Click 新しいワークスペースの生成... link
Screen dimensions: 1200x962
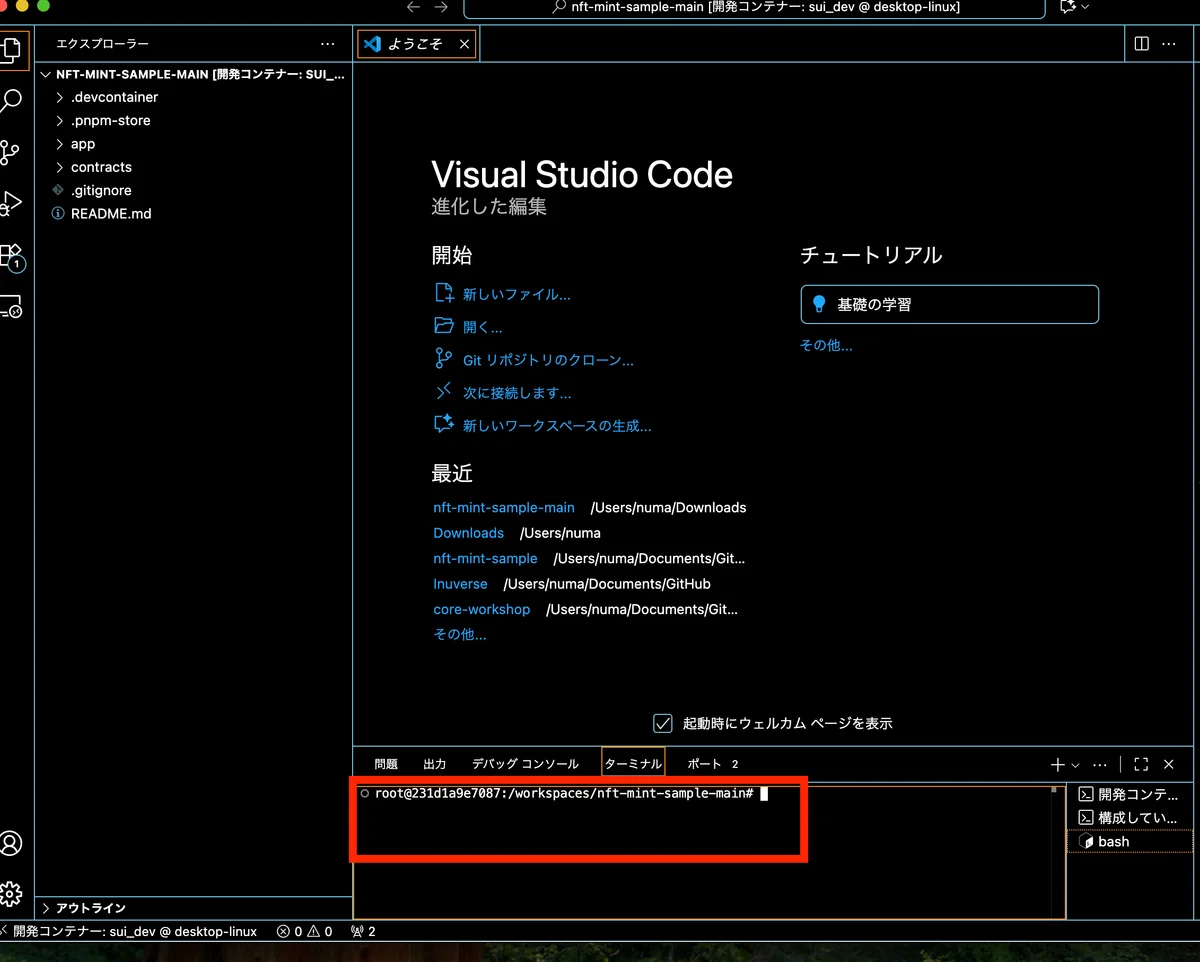(x=557, y=426)
